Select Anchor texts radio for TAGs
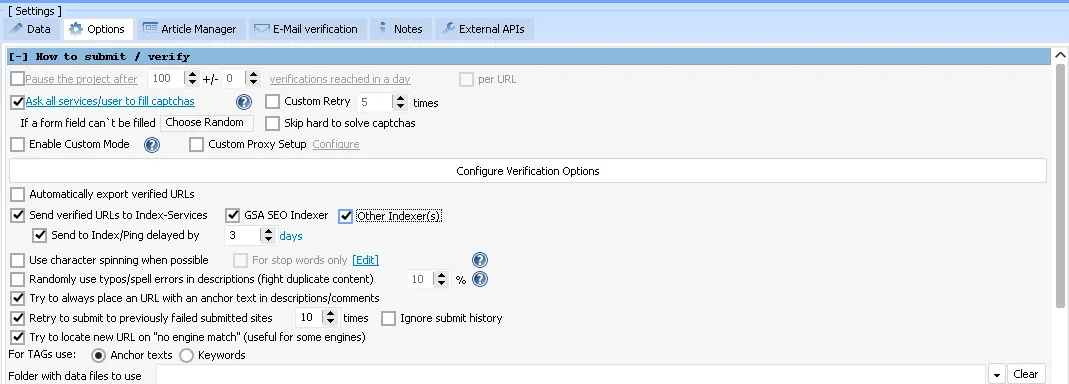This screenshot has height=384, width=1069. pos(98,355)
